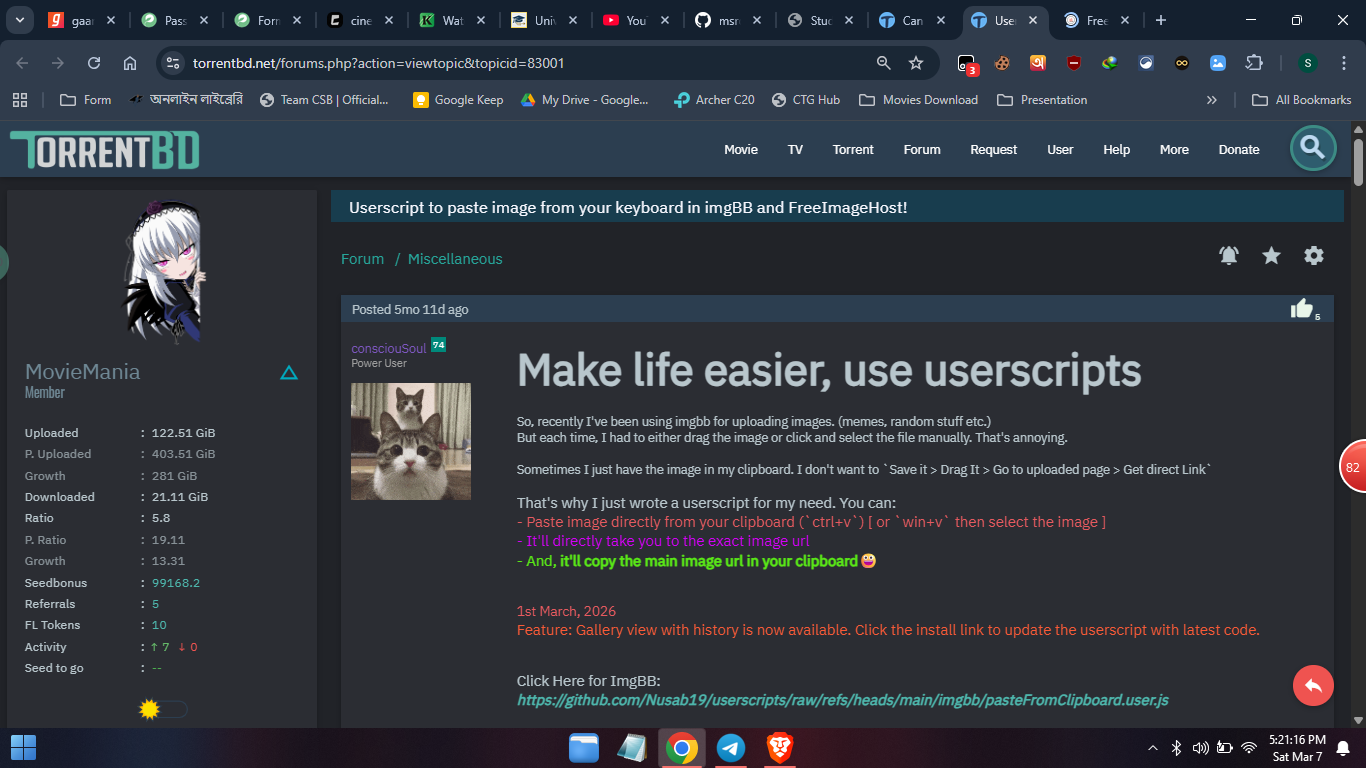This screenshot has width=1366, height=768.
Task: Bookmark this topic with the star icon
Action: (x=1271, y=256)
